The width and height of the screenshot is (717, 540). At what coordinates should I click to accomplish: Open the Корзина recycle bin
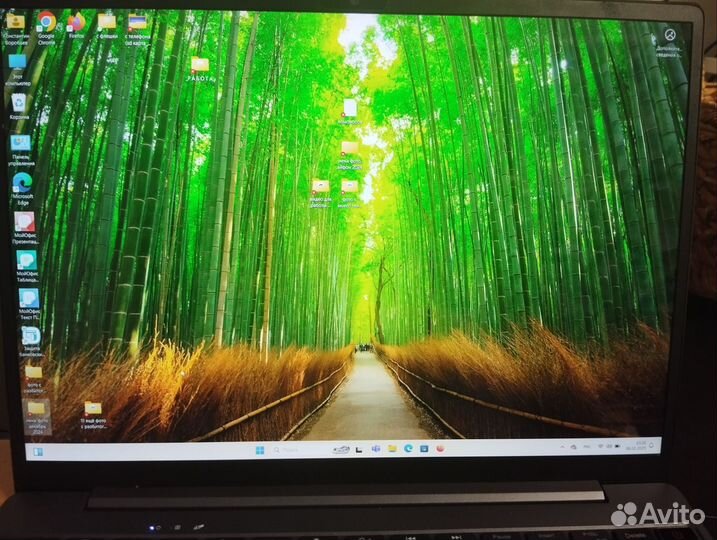(19, 106)
